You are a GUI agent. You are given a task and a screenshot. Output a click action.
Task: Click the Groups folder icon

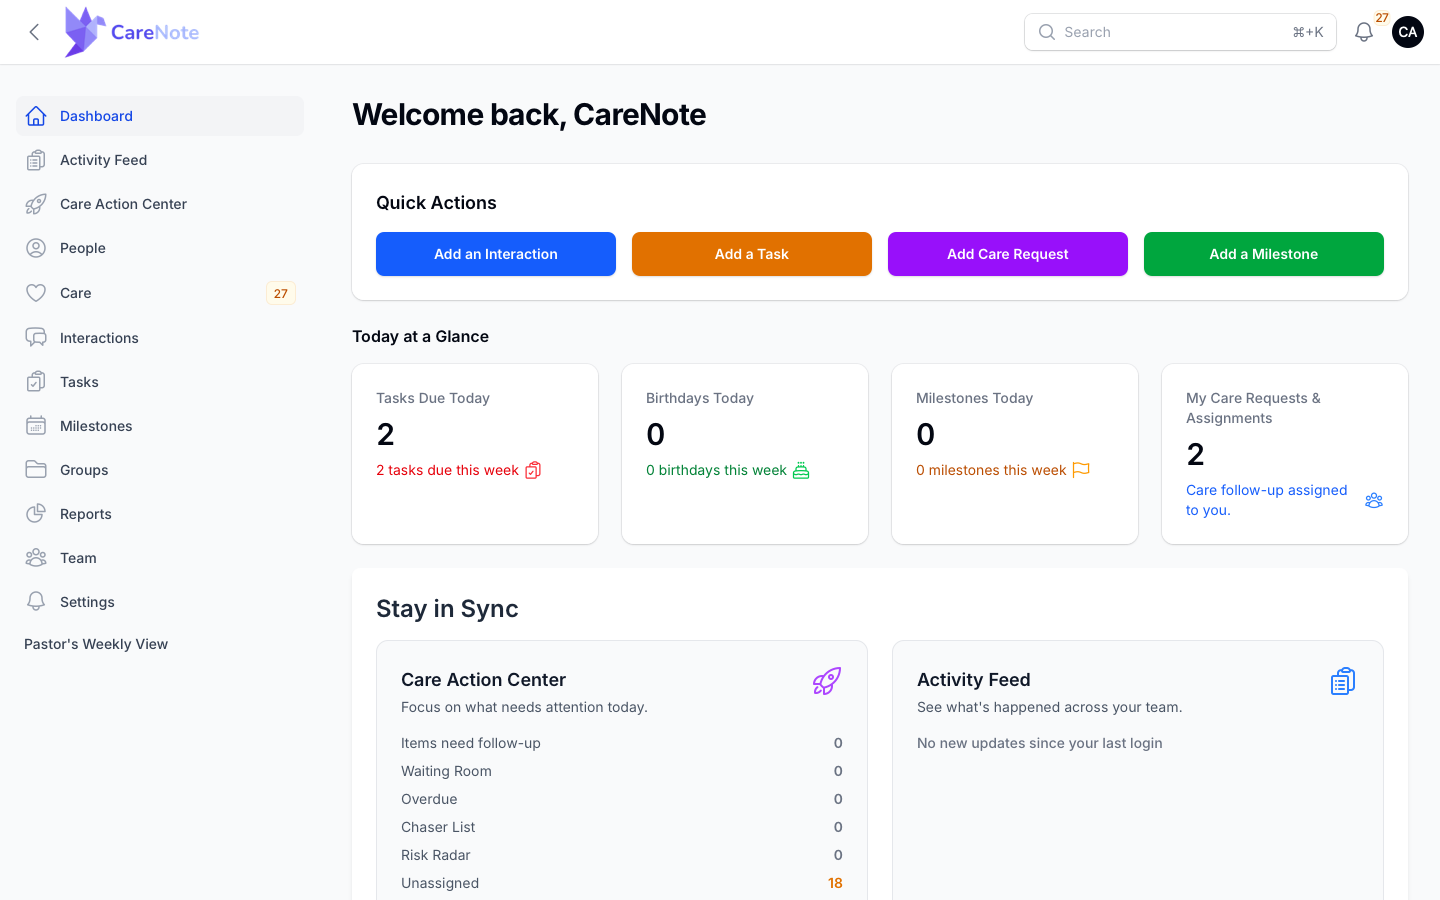36,470
